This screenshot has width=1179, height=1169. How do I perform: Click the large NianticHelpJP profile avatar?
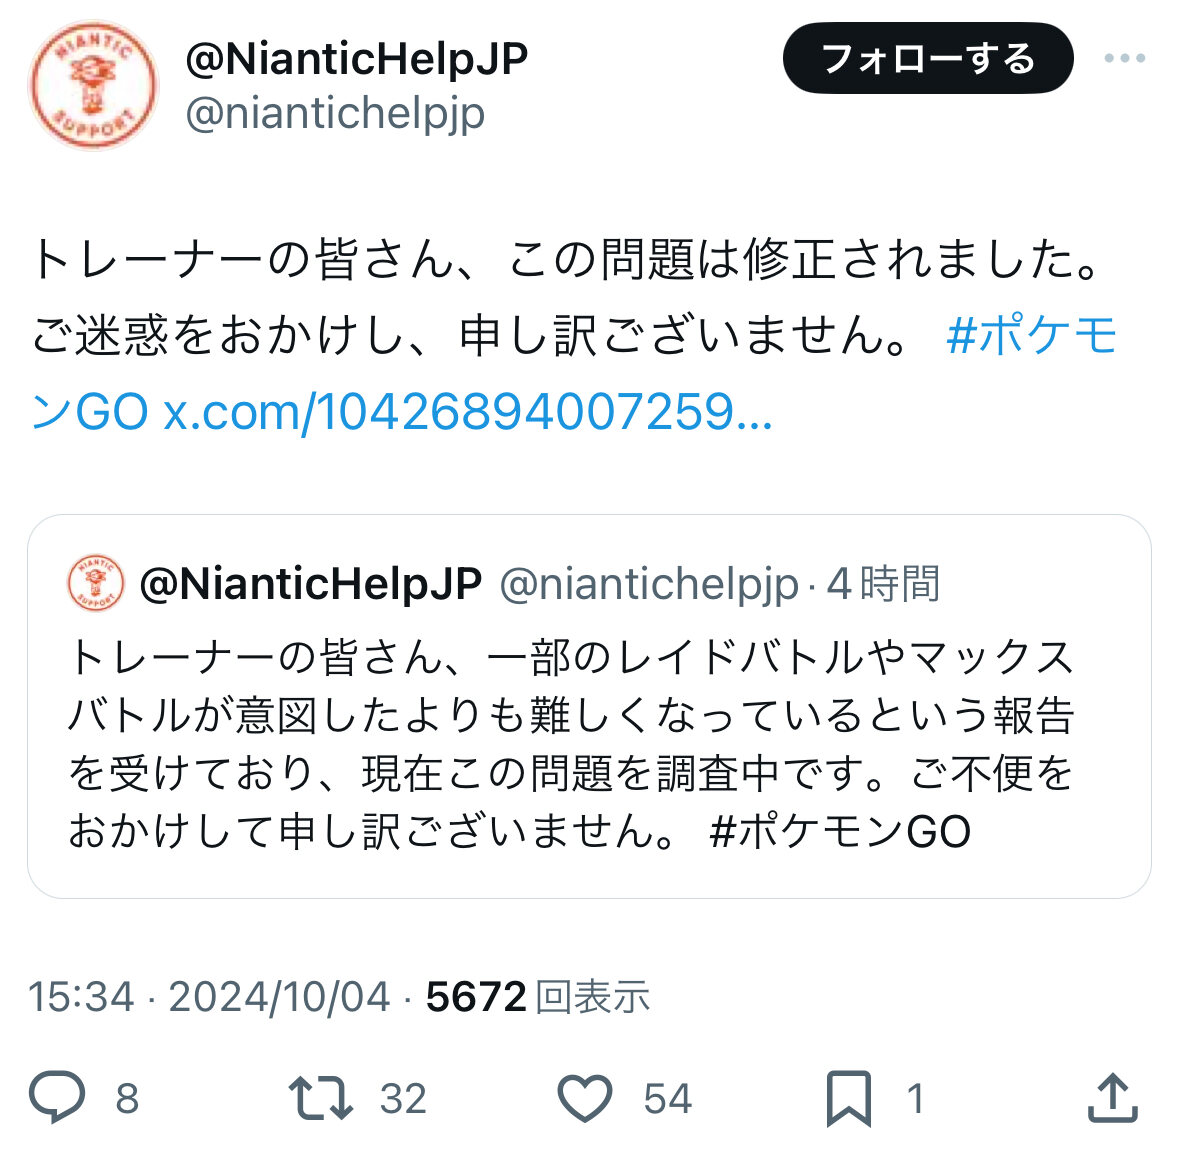coord(93,85)
